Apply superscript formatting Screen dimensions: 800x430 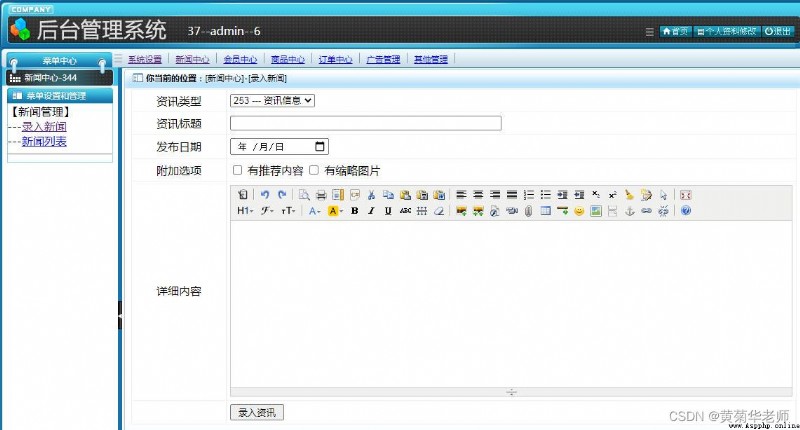click(x=613, y=195)
